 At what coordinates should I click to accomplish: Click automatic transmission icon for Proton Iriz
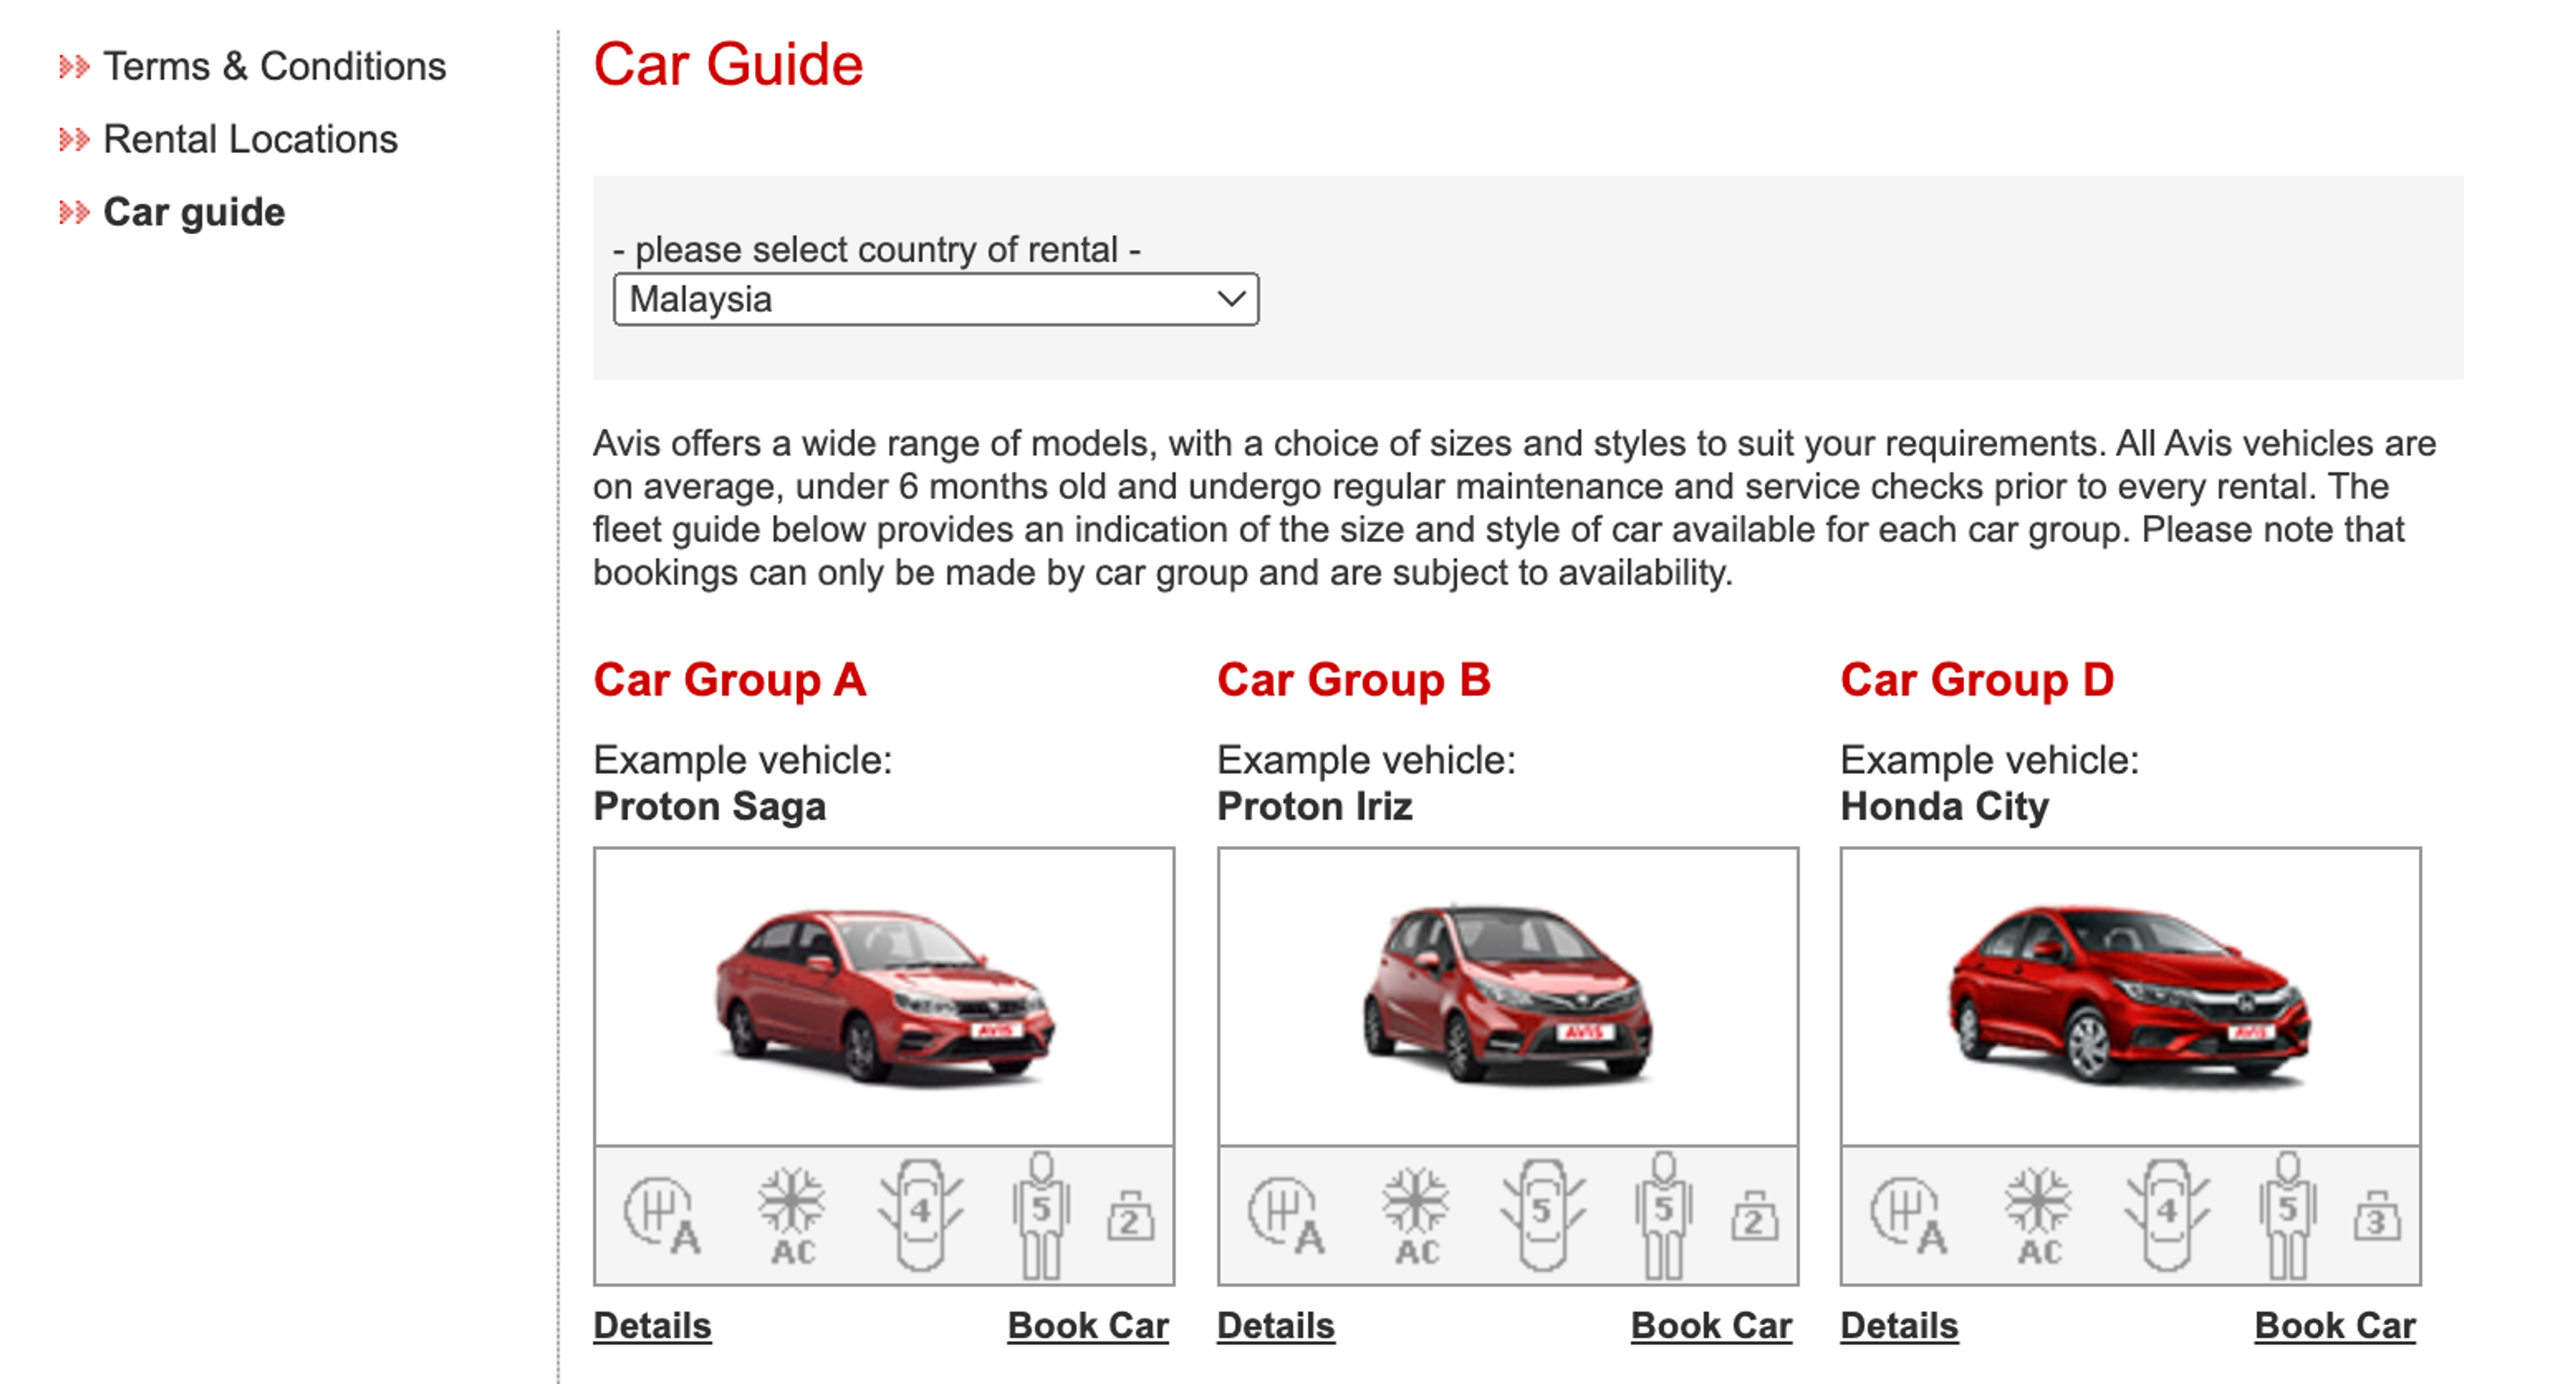click(x=1286, y=1216)
